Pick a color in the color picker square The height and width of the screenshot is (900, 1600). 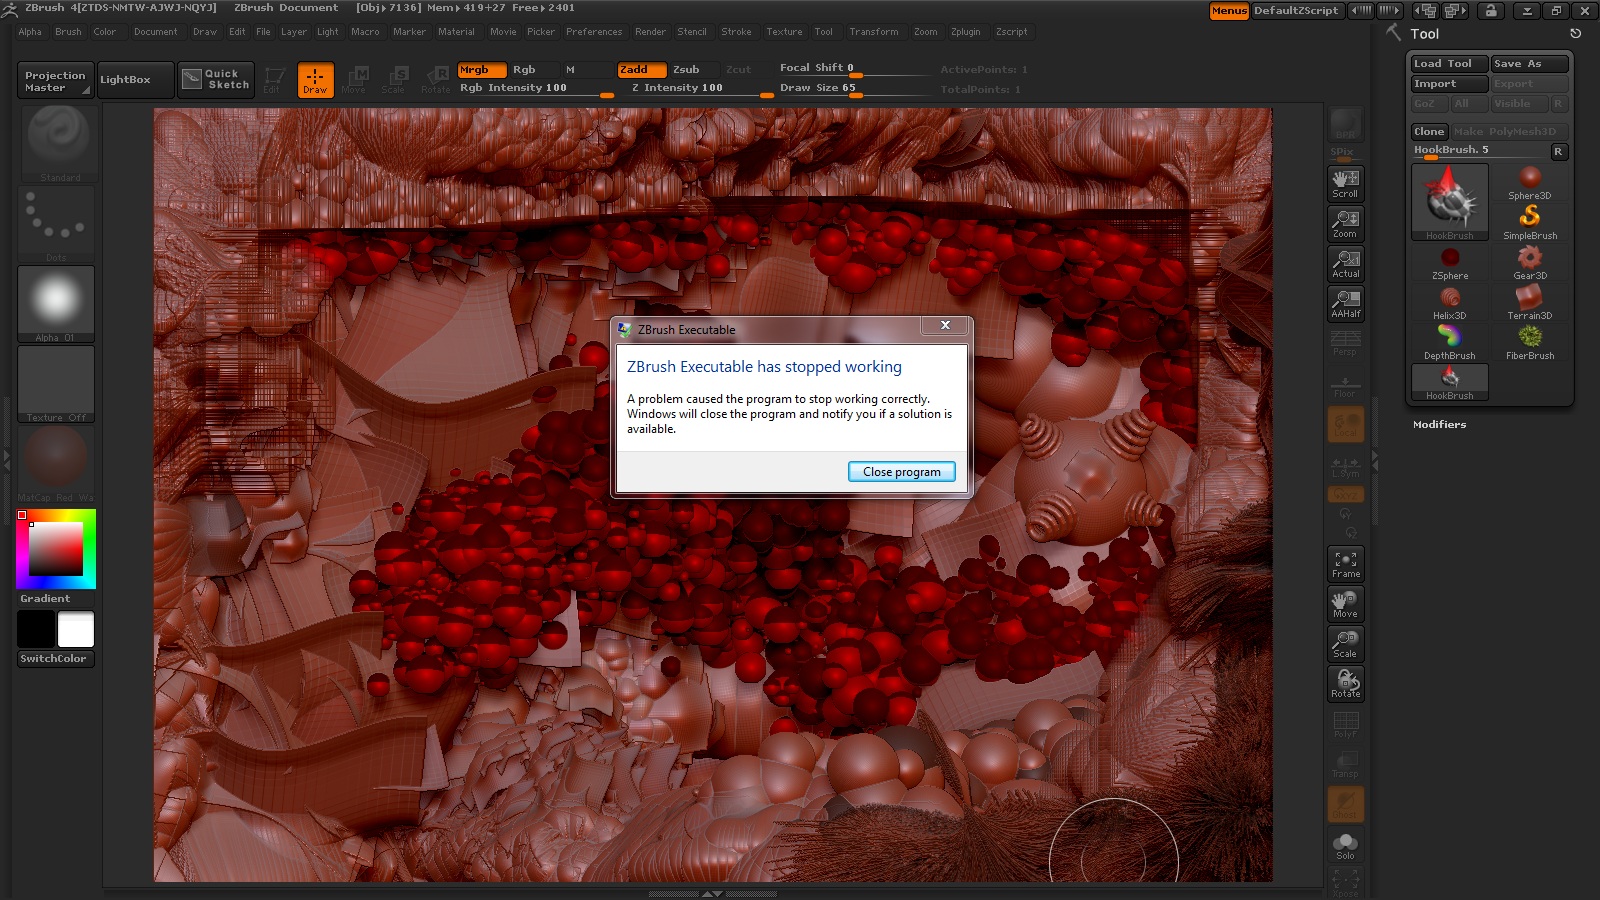click(56, 548)
